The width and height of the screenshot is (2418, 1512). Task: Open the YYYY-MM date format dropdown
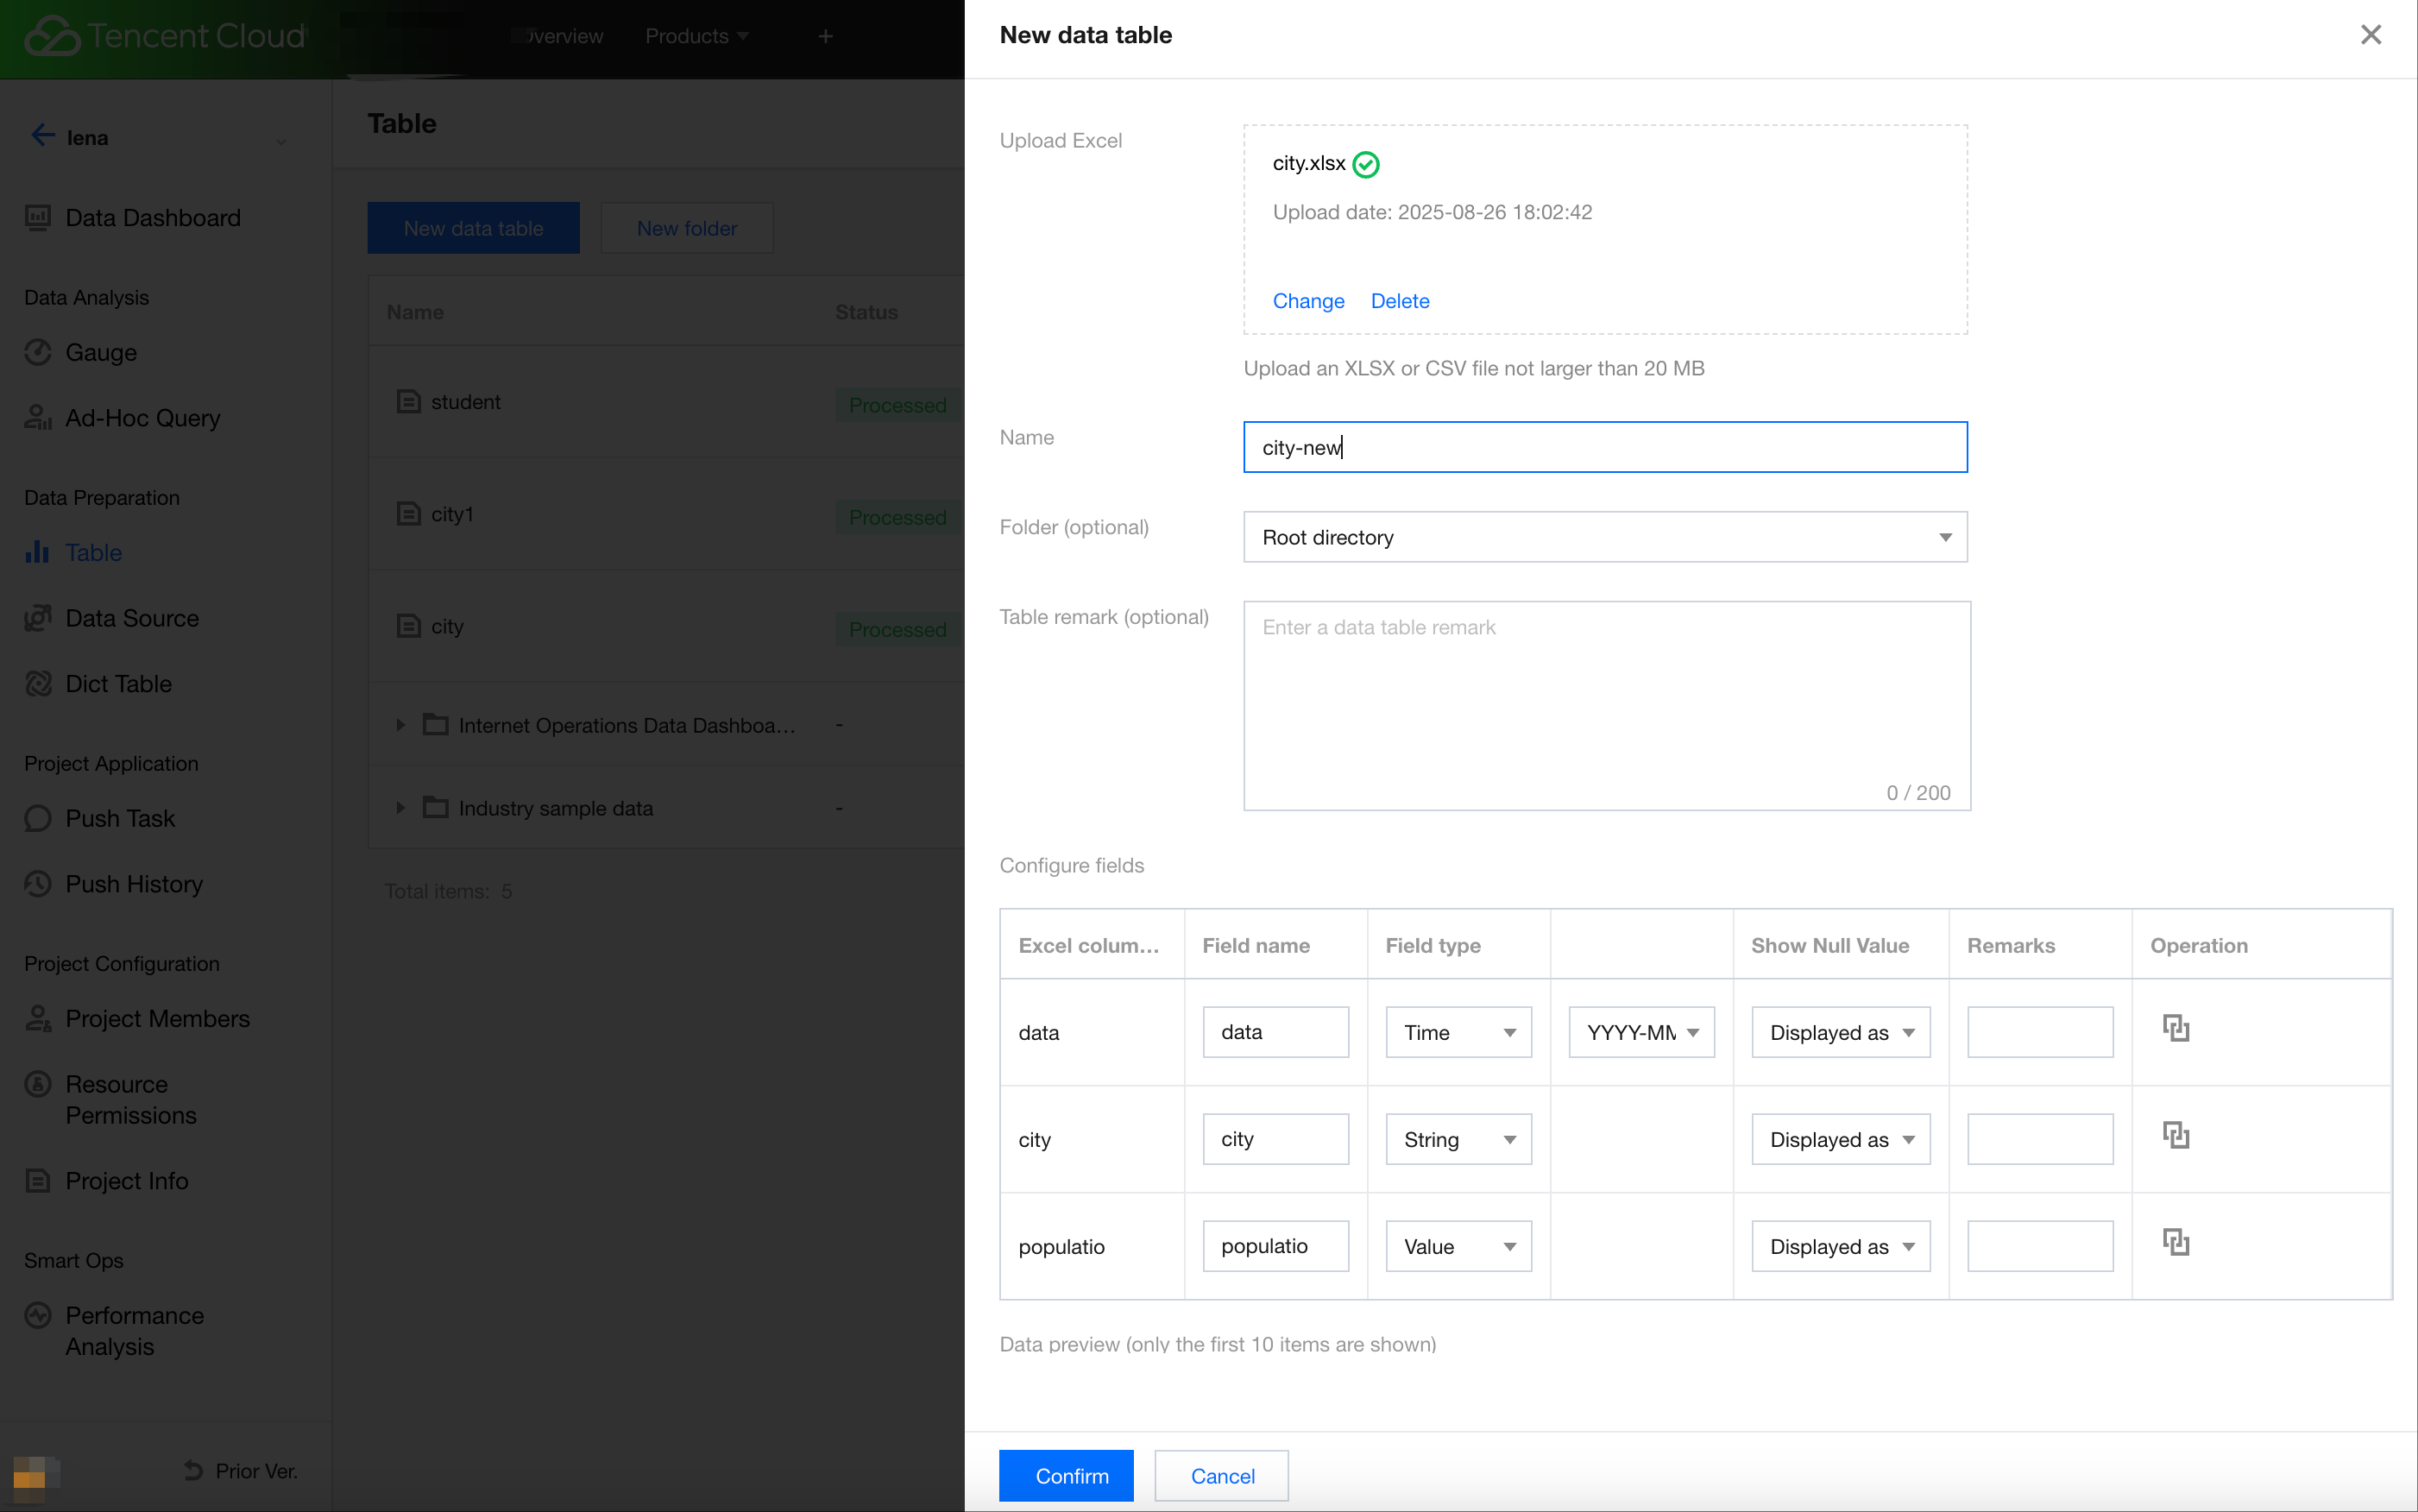pyautogui.click(x=1641, y=1033)
